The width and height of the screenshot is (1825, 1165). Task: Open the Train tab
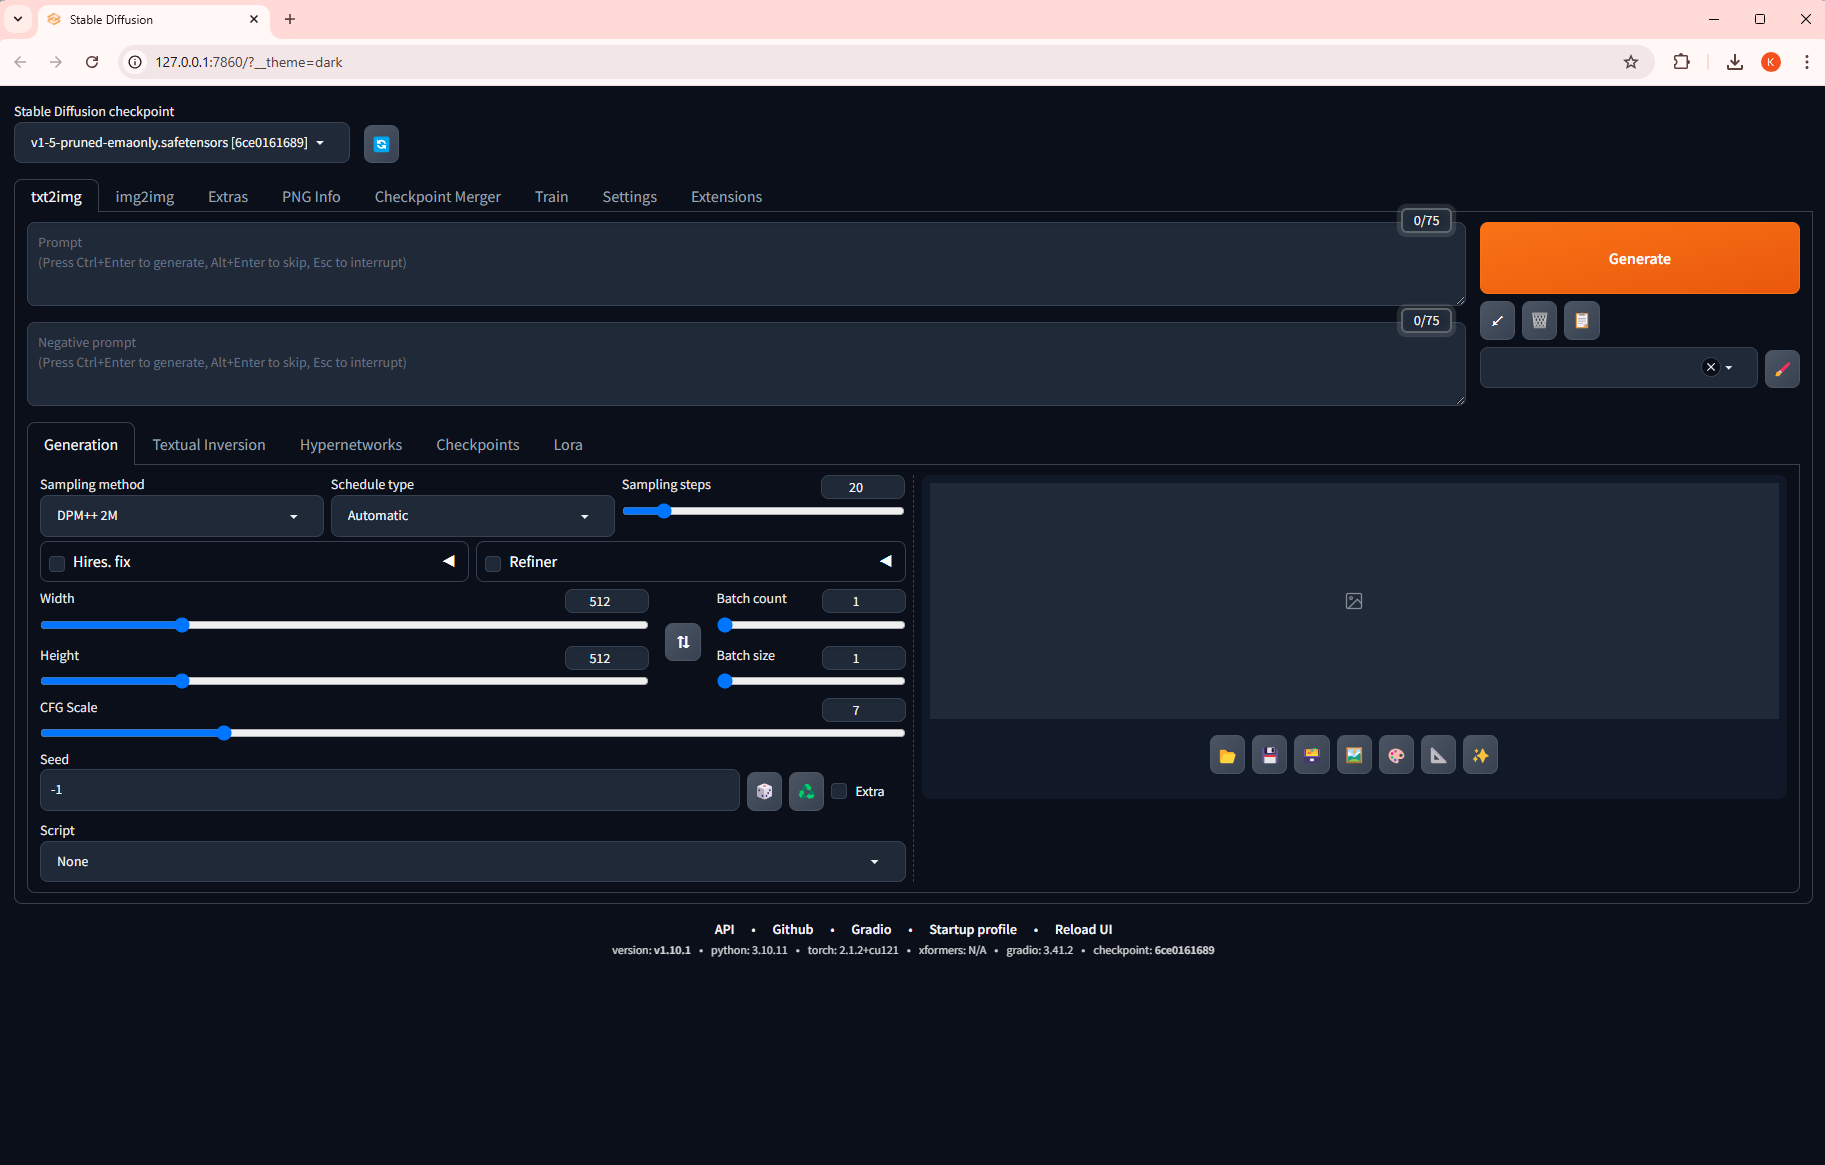pyautogui.click(x=551, y=197)
